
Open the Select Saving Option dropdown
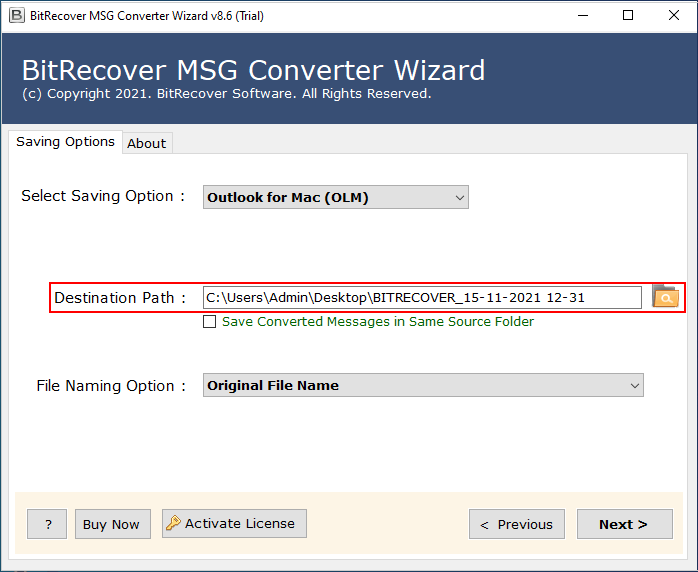335,197
